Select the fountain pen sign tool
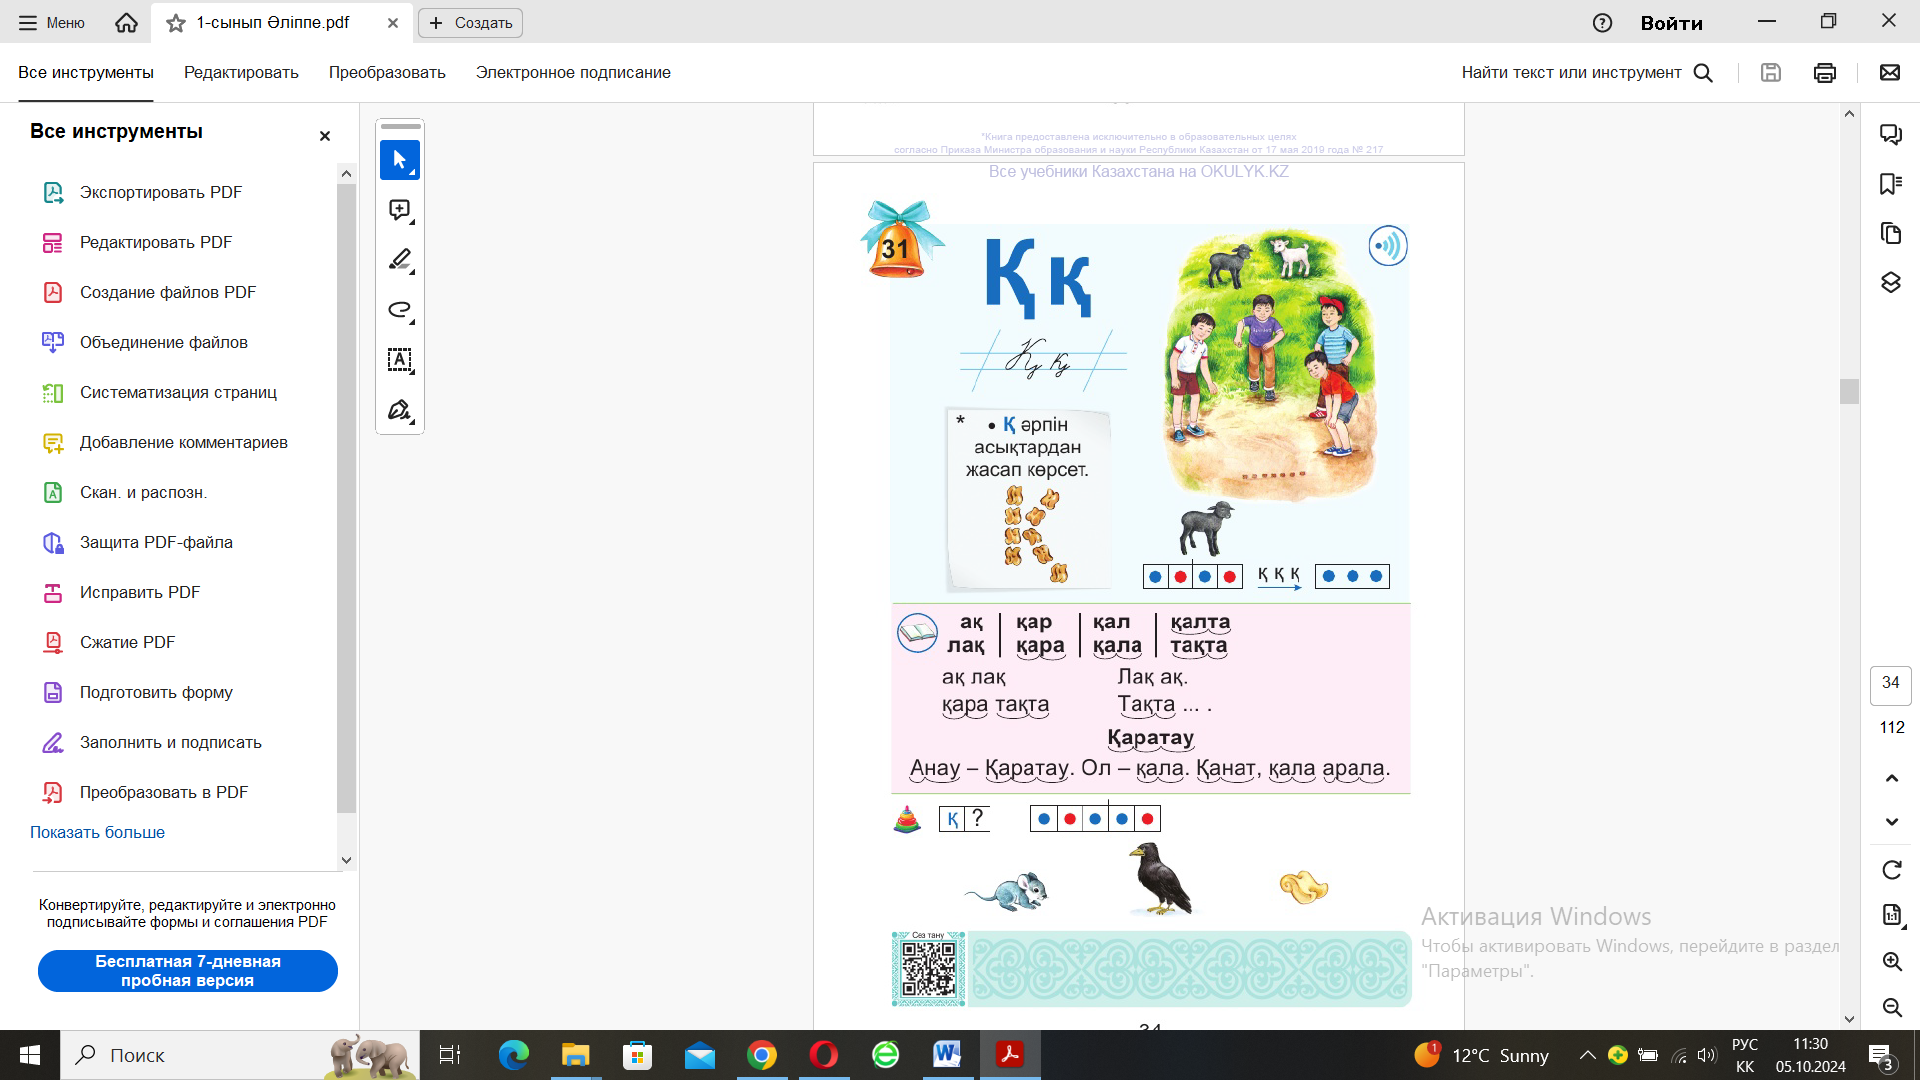 [399, 410]
